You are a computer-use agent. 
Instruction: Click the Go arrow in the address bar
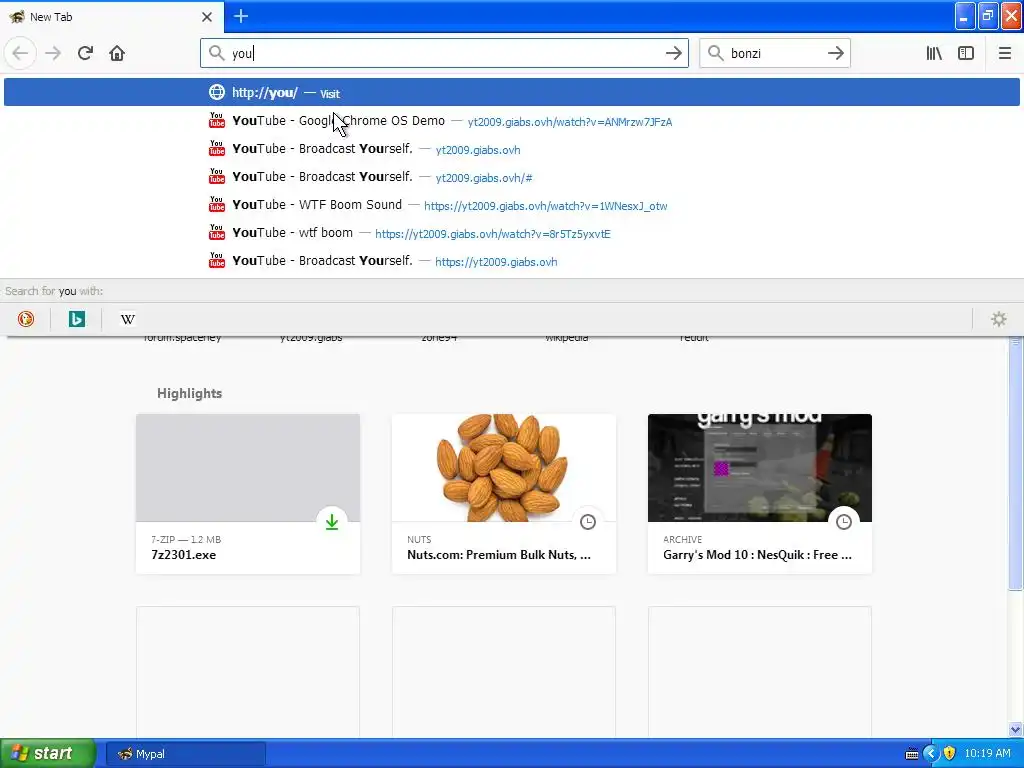point(673,53)
